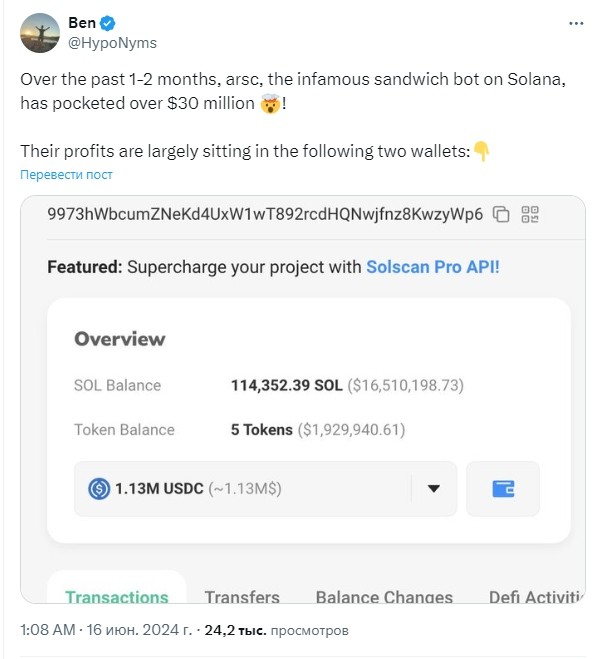Click the wallet address text
The width and height of the screenshot is (602, 659).
[x=265, y=214]
